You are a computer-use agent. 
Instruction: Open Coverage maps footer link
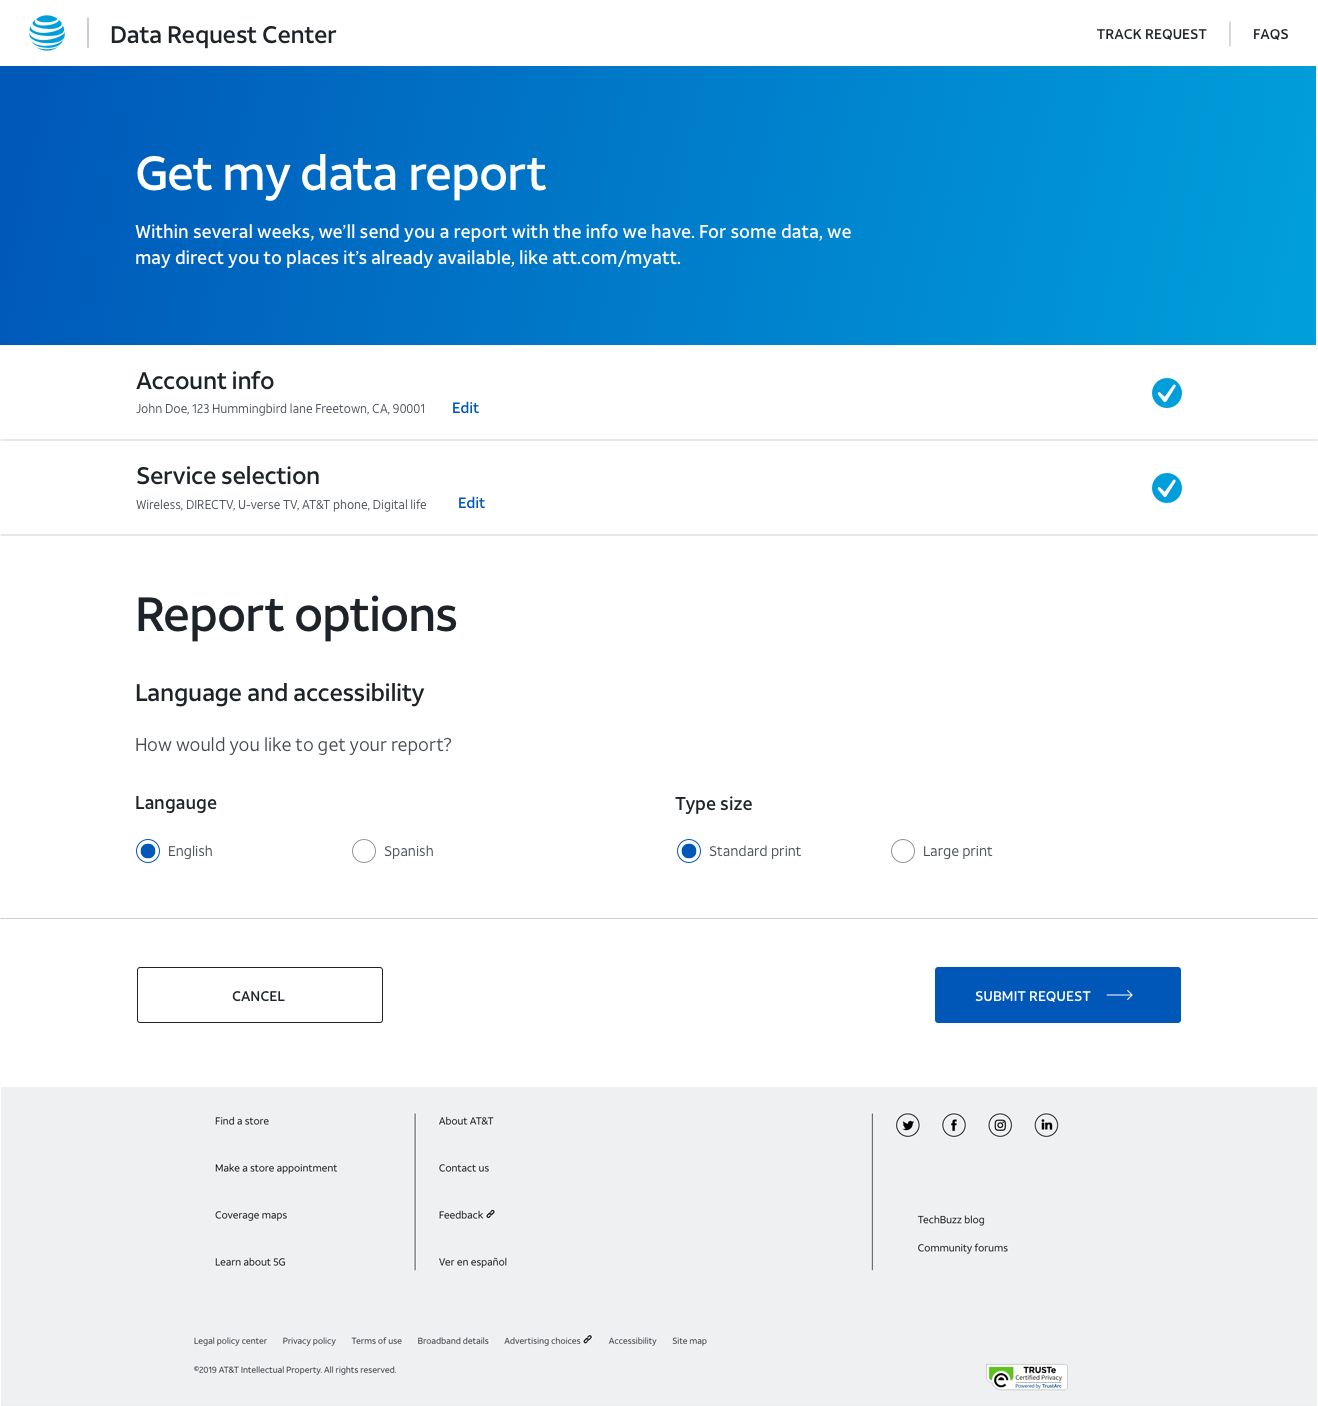click(x=251, y=1215)
